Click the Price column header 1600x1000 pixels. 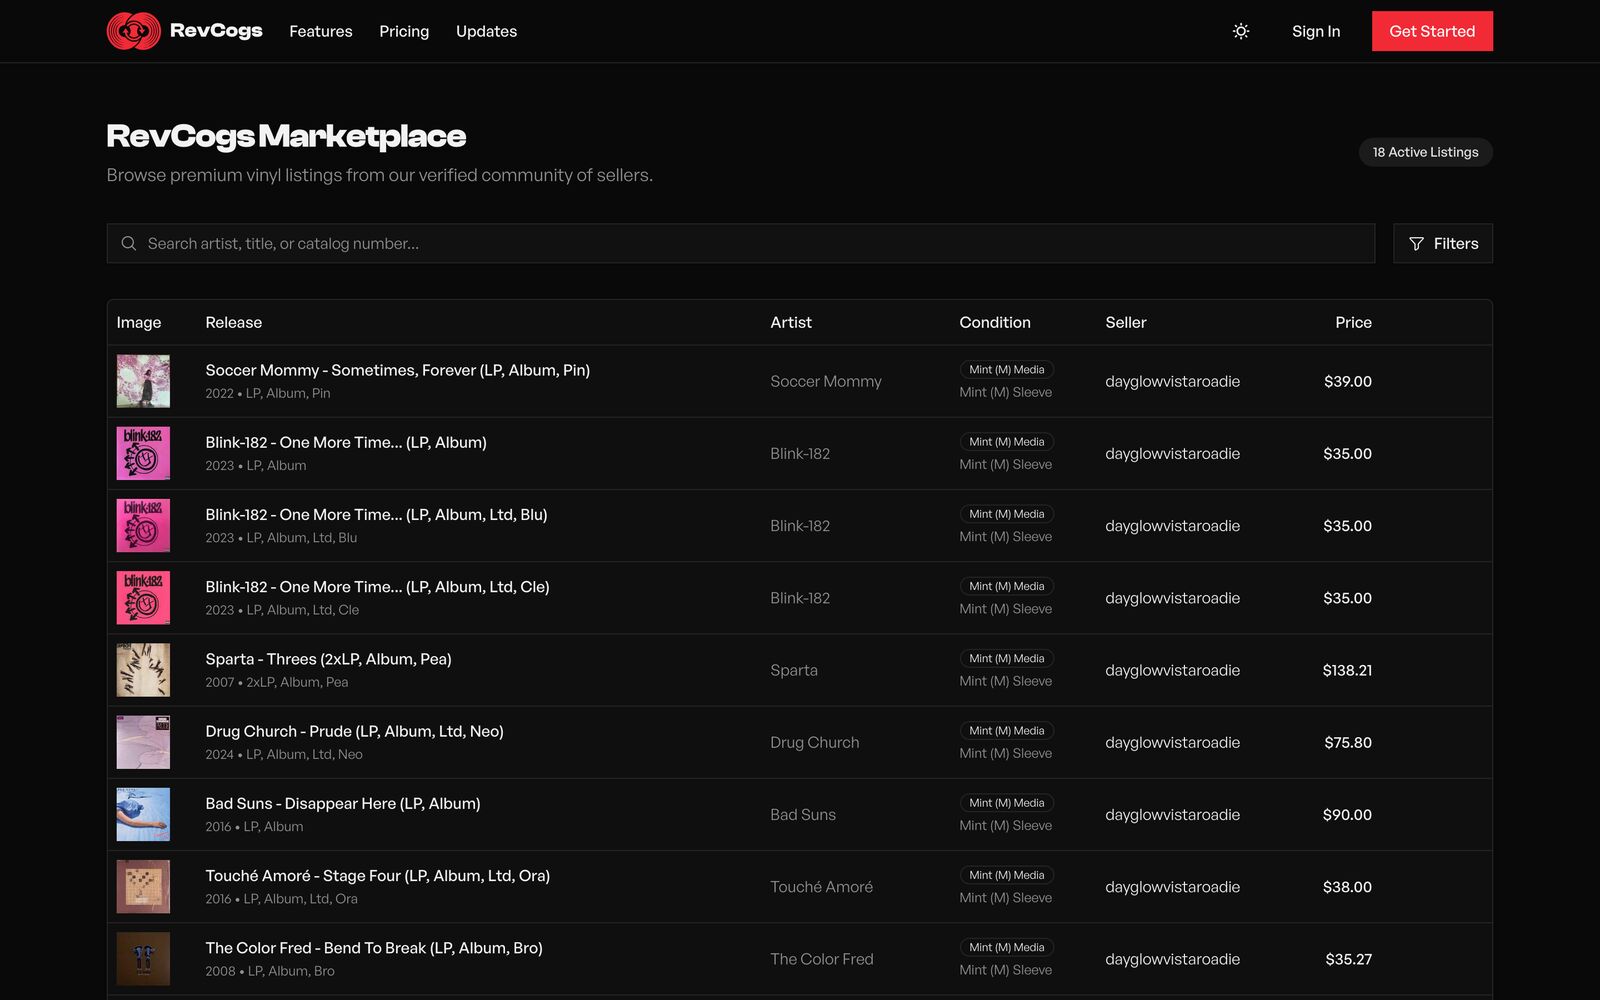pos(1353,322)
